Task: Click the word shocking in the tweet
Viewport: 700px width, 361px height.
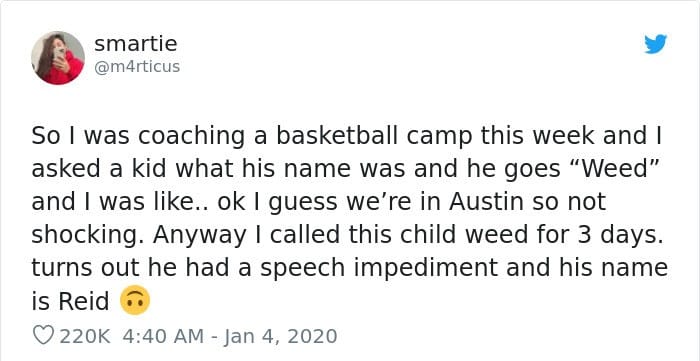Action: 88,236
